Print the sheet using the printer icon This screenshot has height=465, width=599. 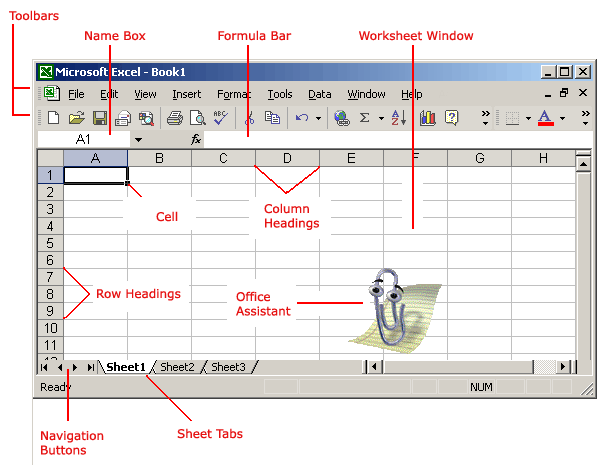pyautogui.click(x=175, y=118)
